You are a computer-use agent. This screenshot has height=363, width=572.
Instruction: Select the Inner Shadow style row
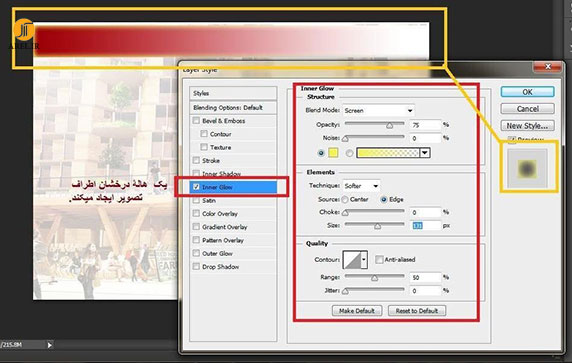click(x=233, y=174)
